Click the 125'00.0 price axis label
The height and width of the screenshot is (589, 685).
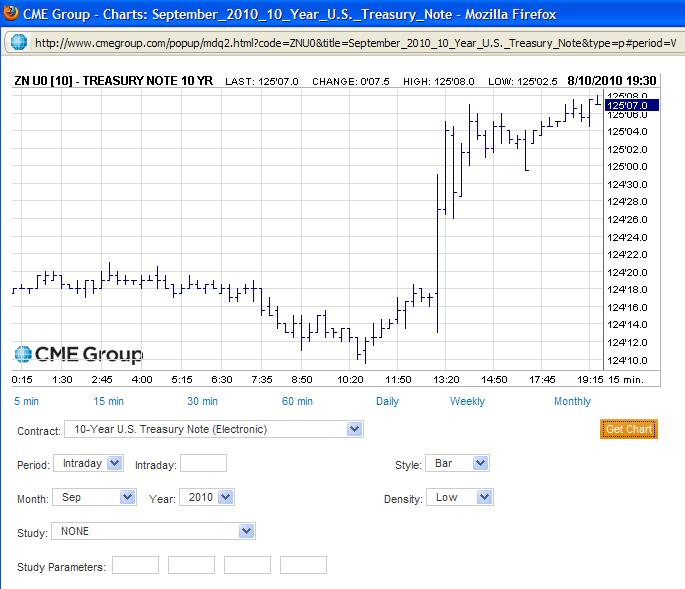627,166
